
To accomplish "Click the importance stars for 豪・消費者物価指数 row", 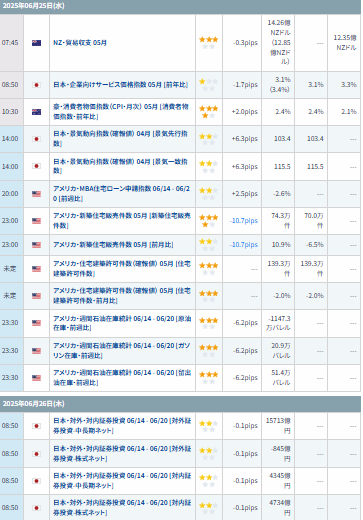I will point(209,112).
